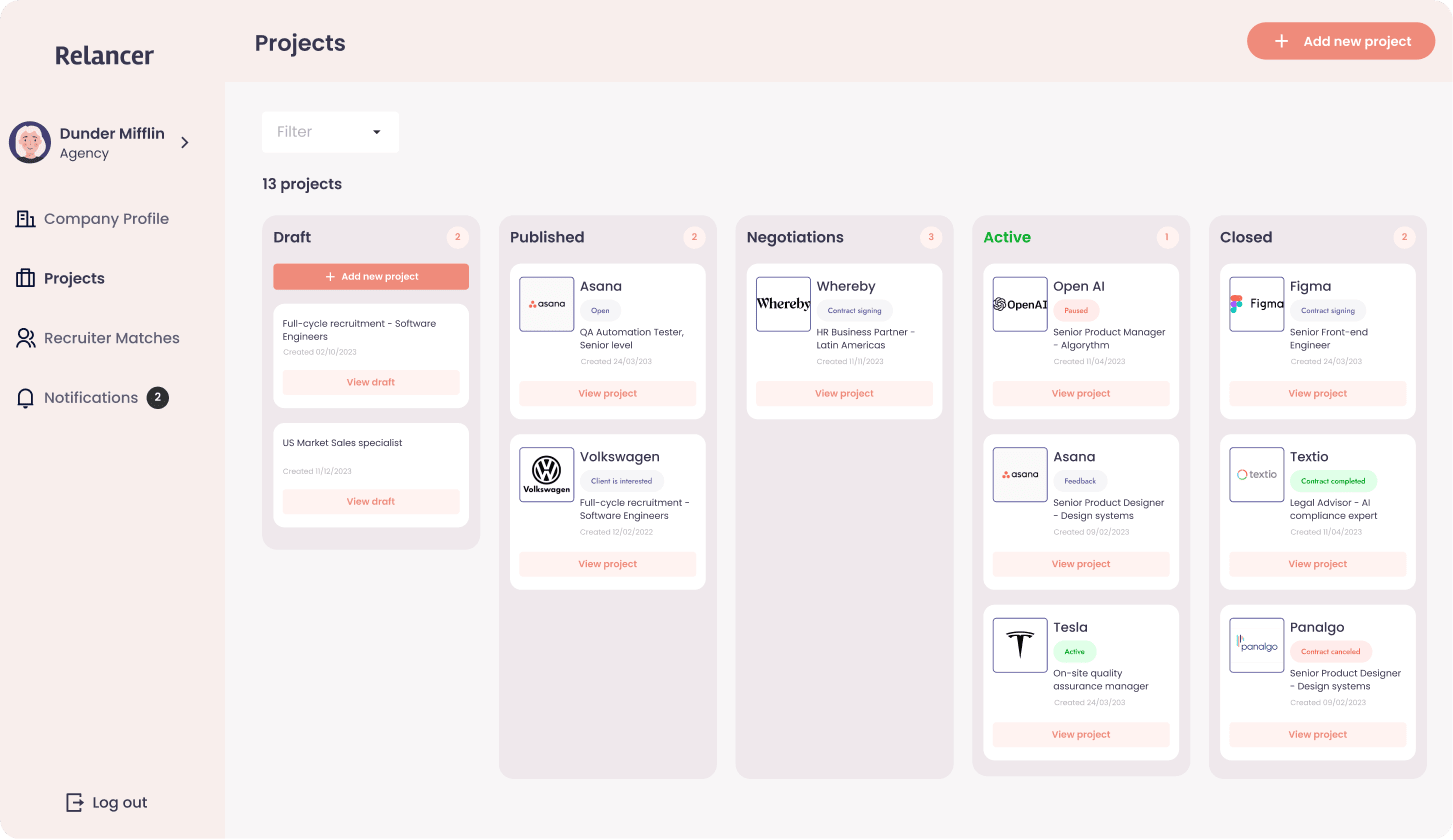This screenshot has width=1453, height=840.
Task: Click the Projects briefcase icon in sidebar
Action: point(25,278)
